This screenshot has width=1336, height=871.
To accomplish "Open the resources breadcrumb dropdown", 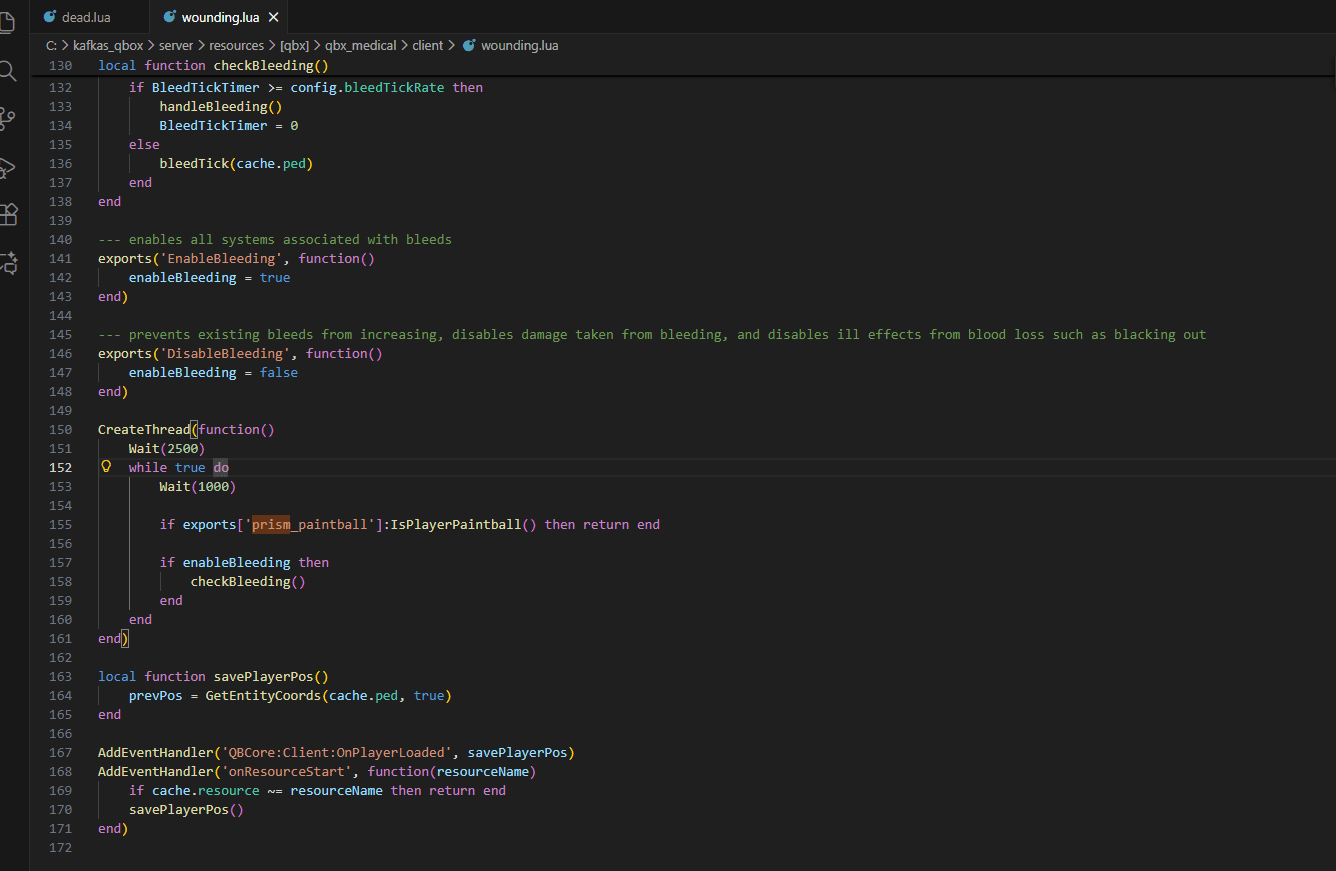I will pos(236,45).
